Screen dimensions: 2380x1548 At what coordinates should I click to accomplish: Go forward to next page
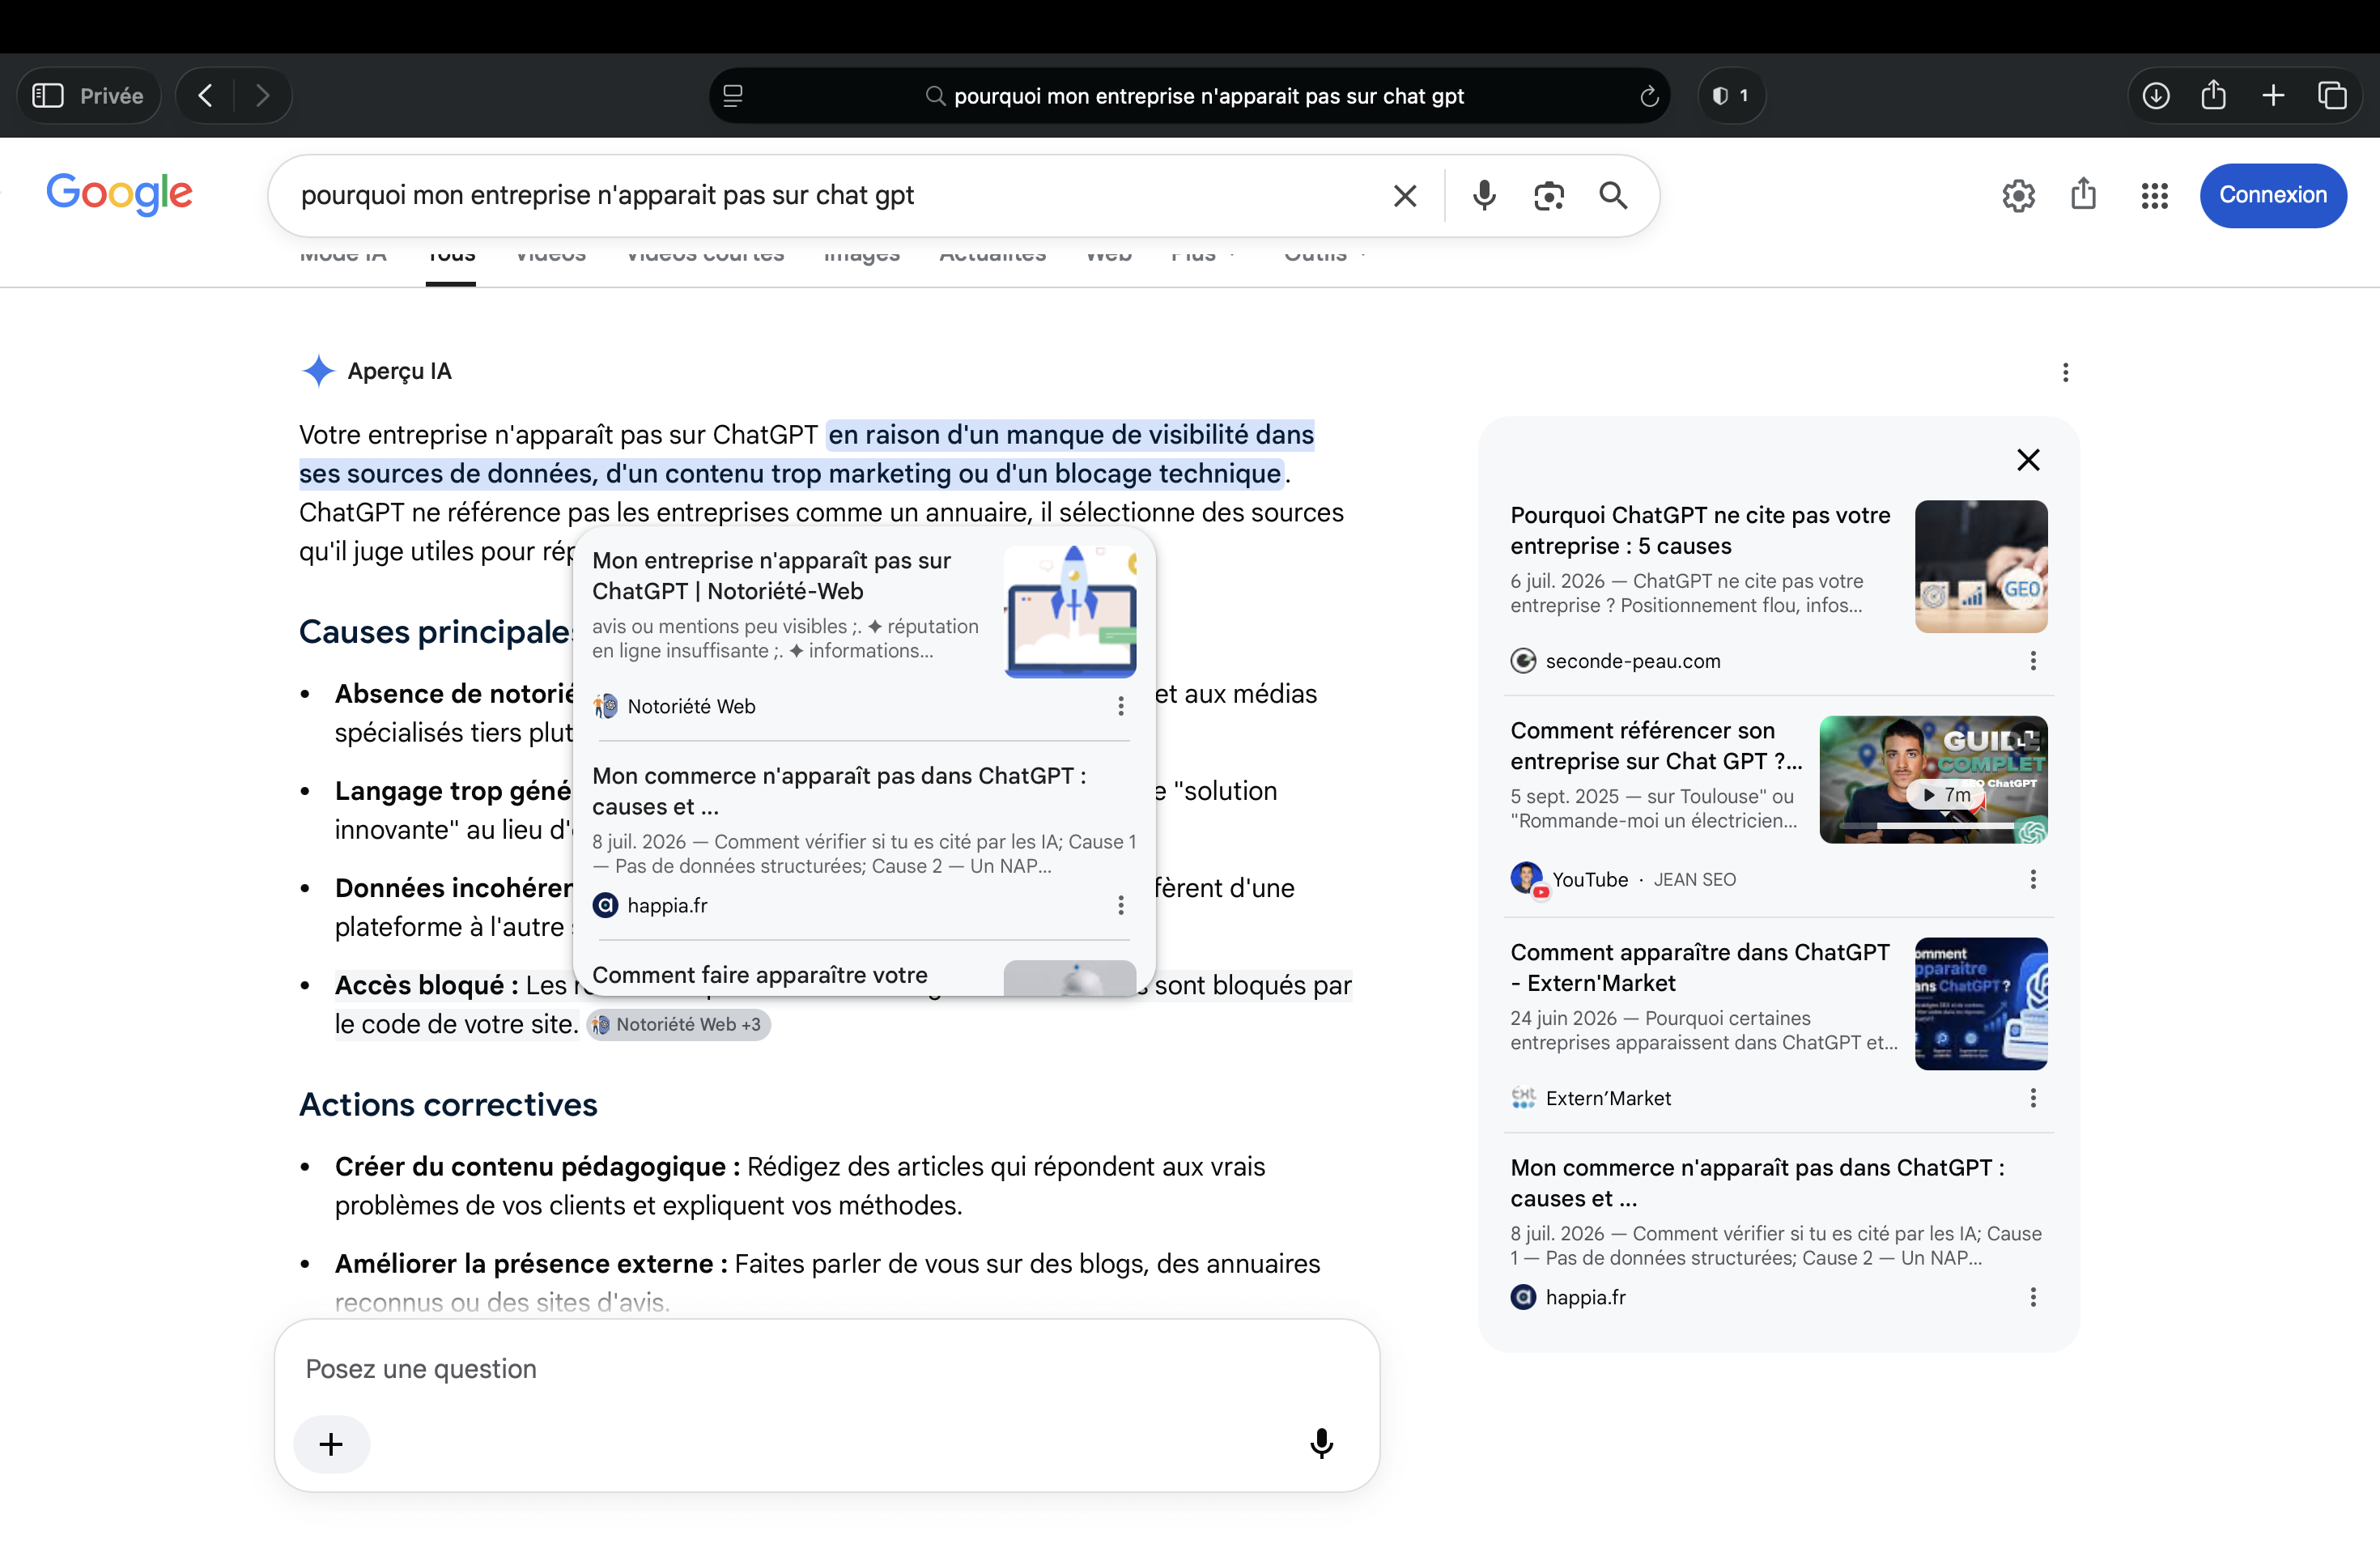click(262, 96)
